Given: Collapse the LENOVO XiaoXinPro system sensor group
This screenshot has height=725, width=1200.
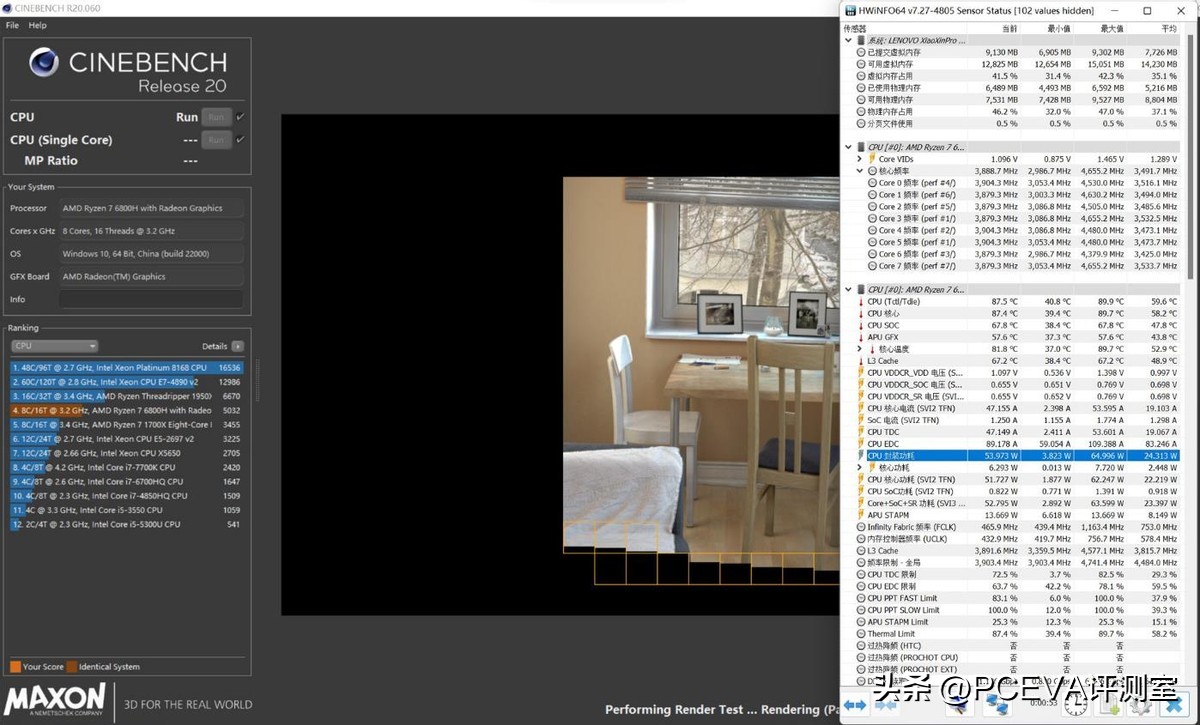Looking at the screenshot, I should 849,41.
